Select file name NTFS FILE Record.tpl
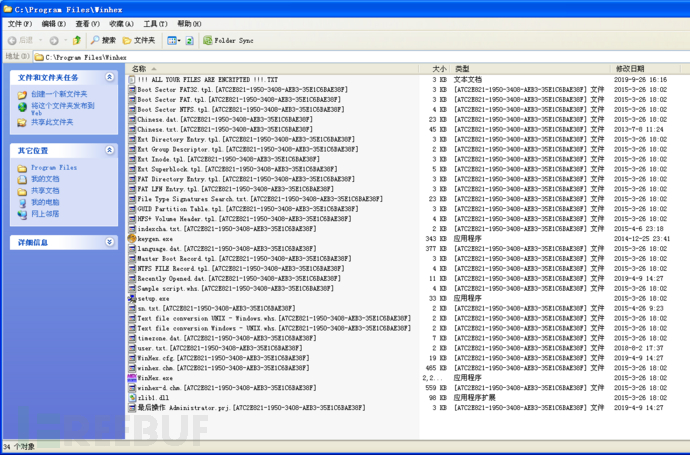 tap(241, 268)
